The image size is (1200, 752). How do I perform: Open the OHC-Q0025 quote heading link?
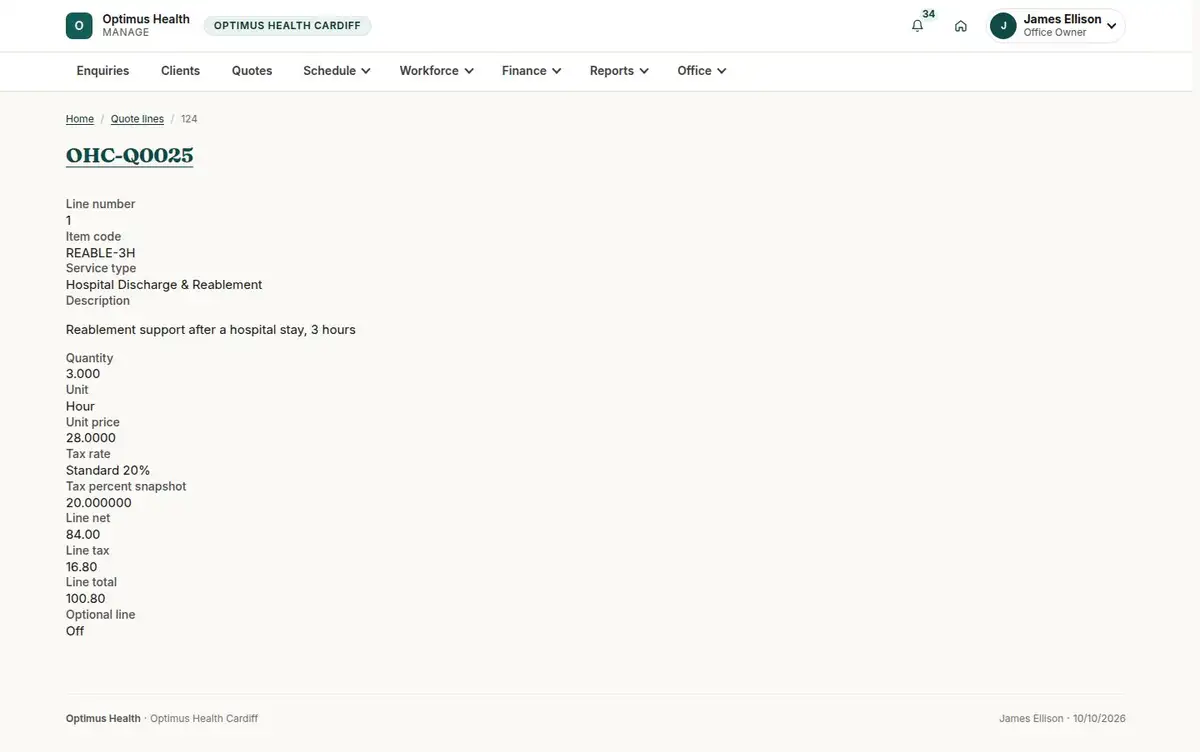click(x=130, y=156)
